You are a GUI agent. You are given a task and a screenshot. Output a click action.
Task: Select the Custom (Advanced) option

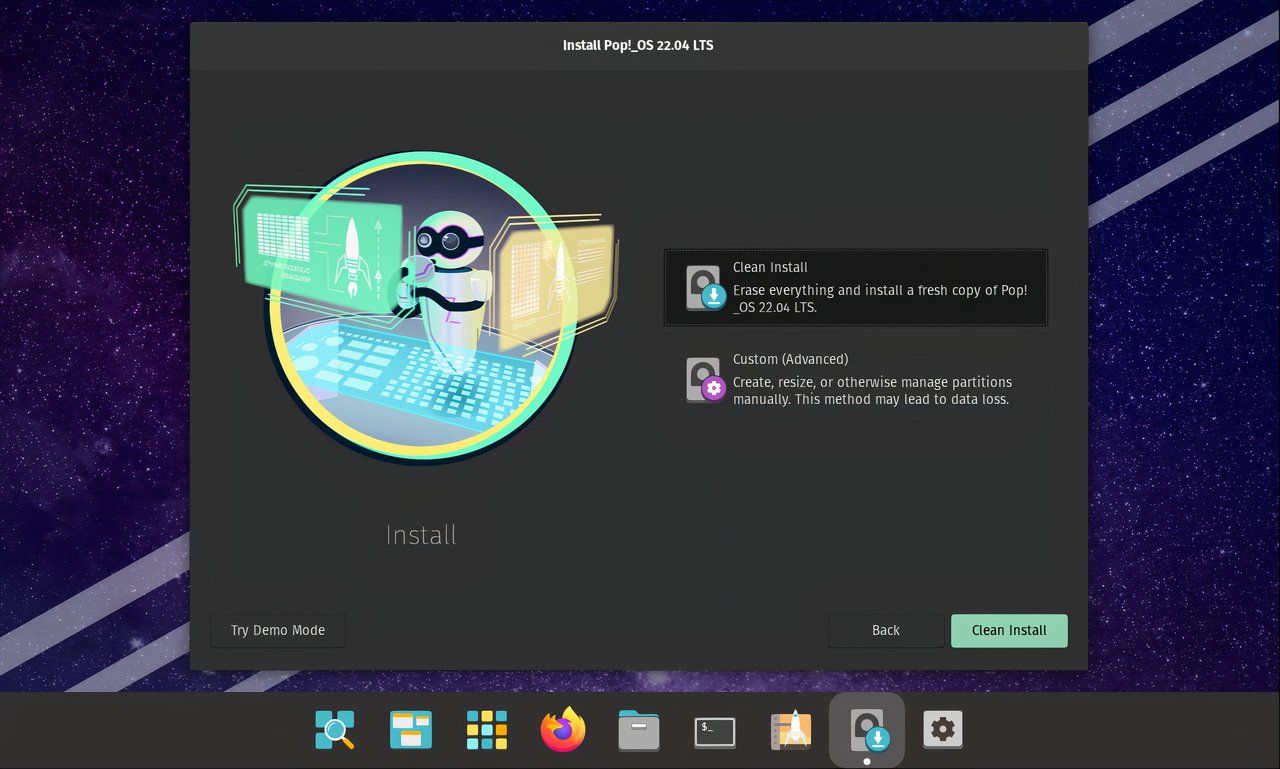[x=855, y=379]
